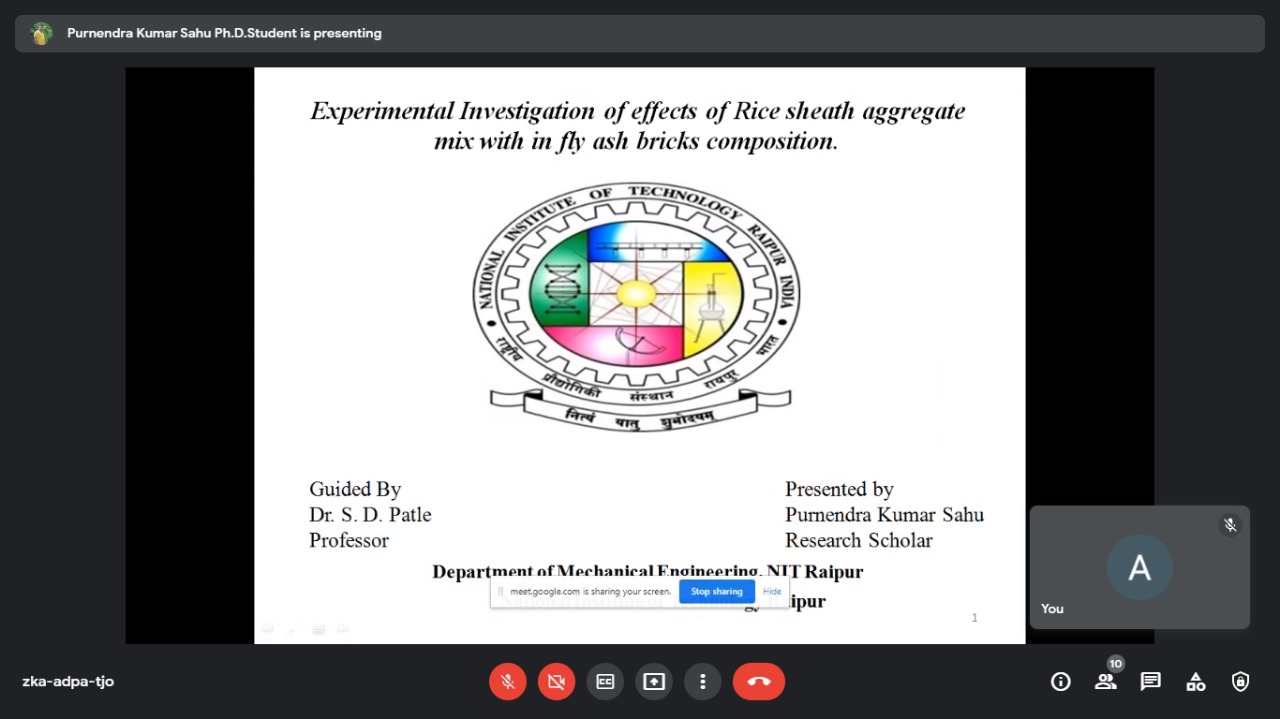Click the Research Scholar text
The width and height of the screenshot is (1280, 719).
coord(858,540)
